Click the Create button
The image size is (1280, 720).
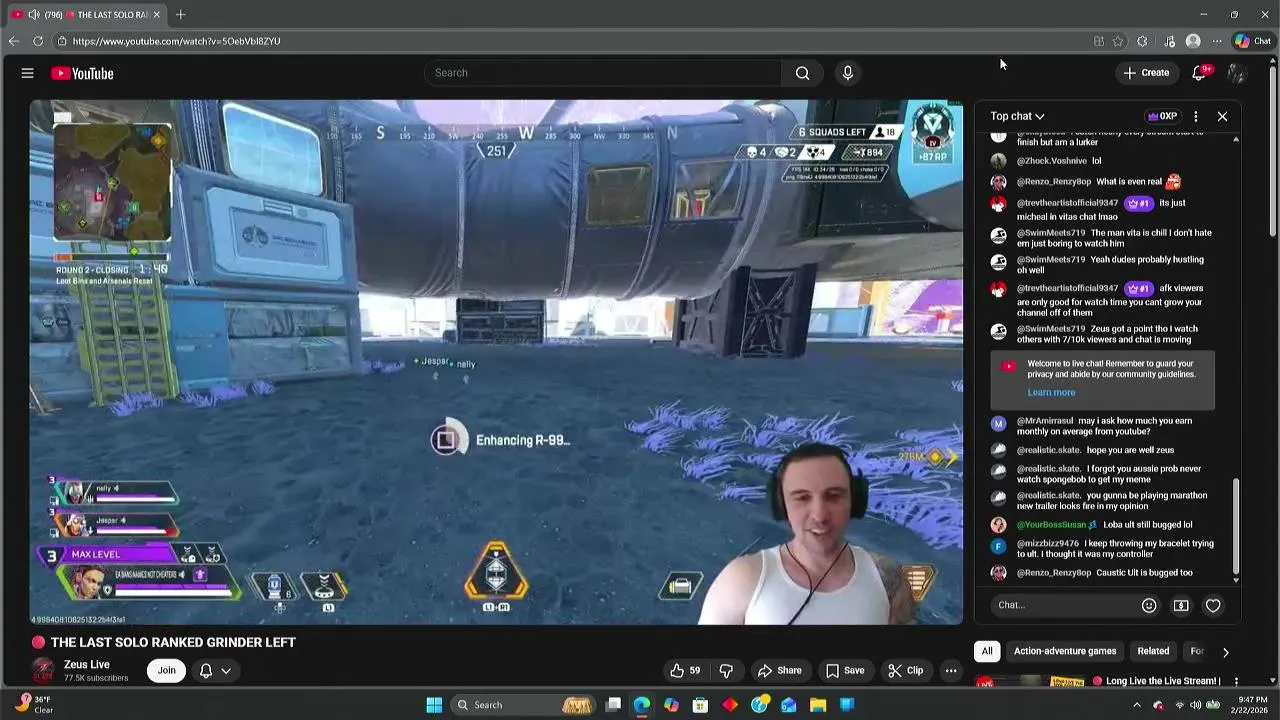(x=1146, y=73)
